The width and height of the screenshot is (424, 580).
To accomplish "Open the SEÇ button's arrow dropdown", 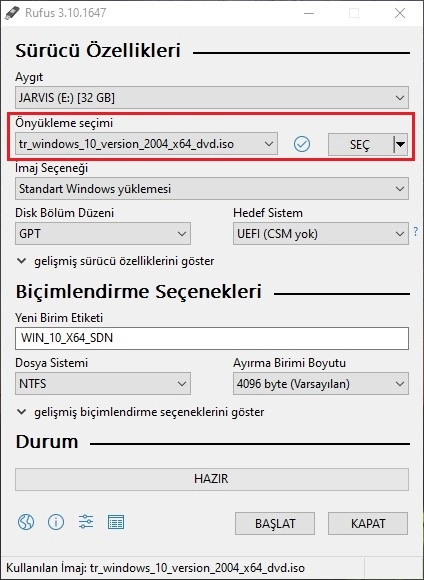I will (400, 144).
